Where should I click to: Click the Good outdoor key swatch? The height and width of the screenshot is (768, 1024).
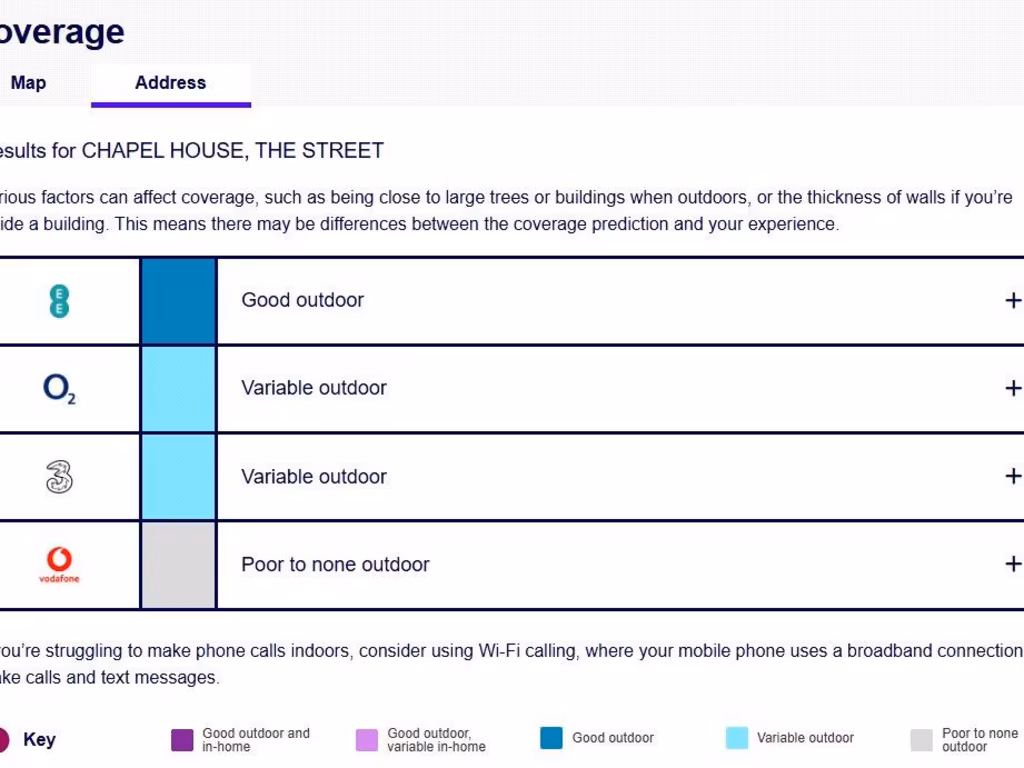point(552,738)
